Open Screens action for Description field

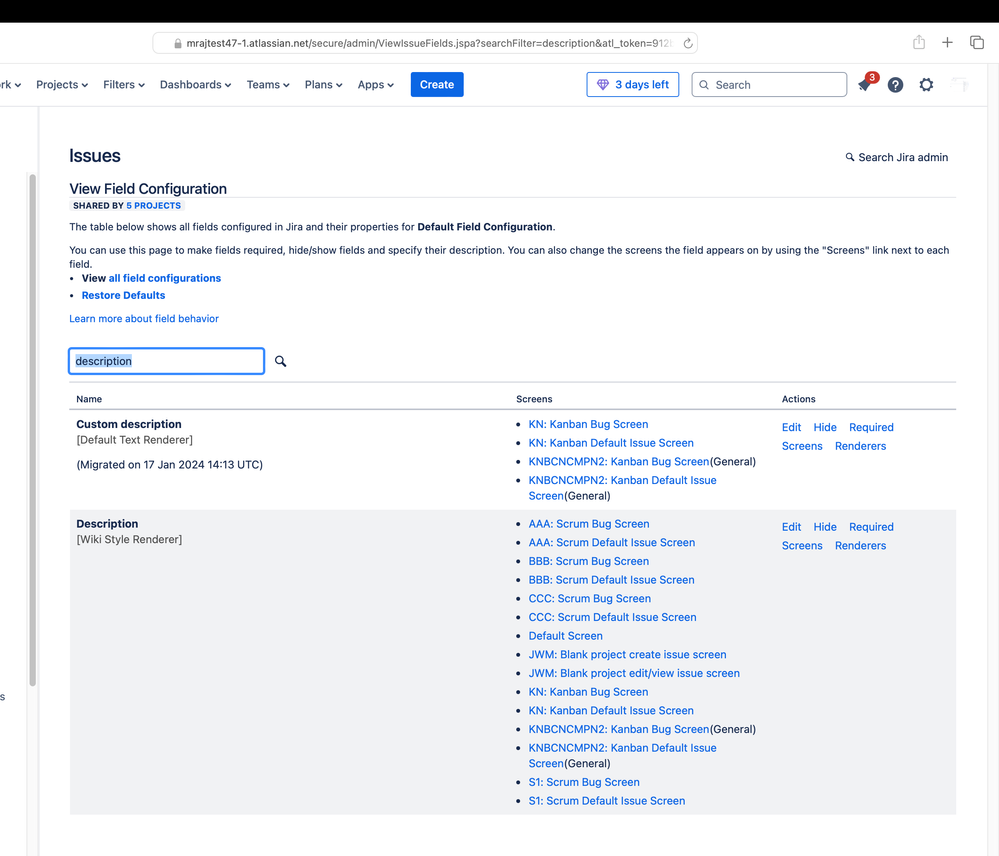802,546
